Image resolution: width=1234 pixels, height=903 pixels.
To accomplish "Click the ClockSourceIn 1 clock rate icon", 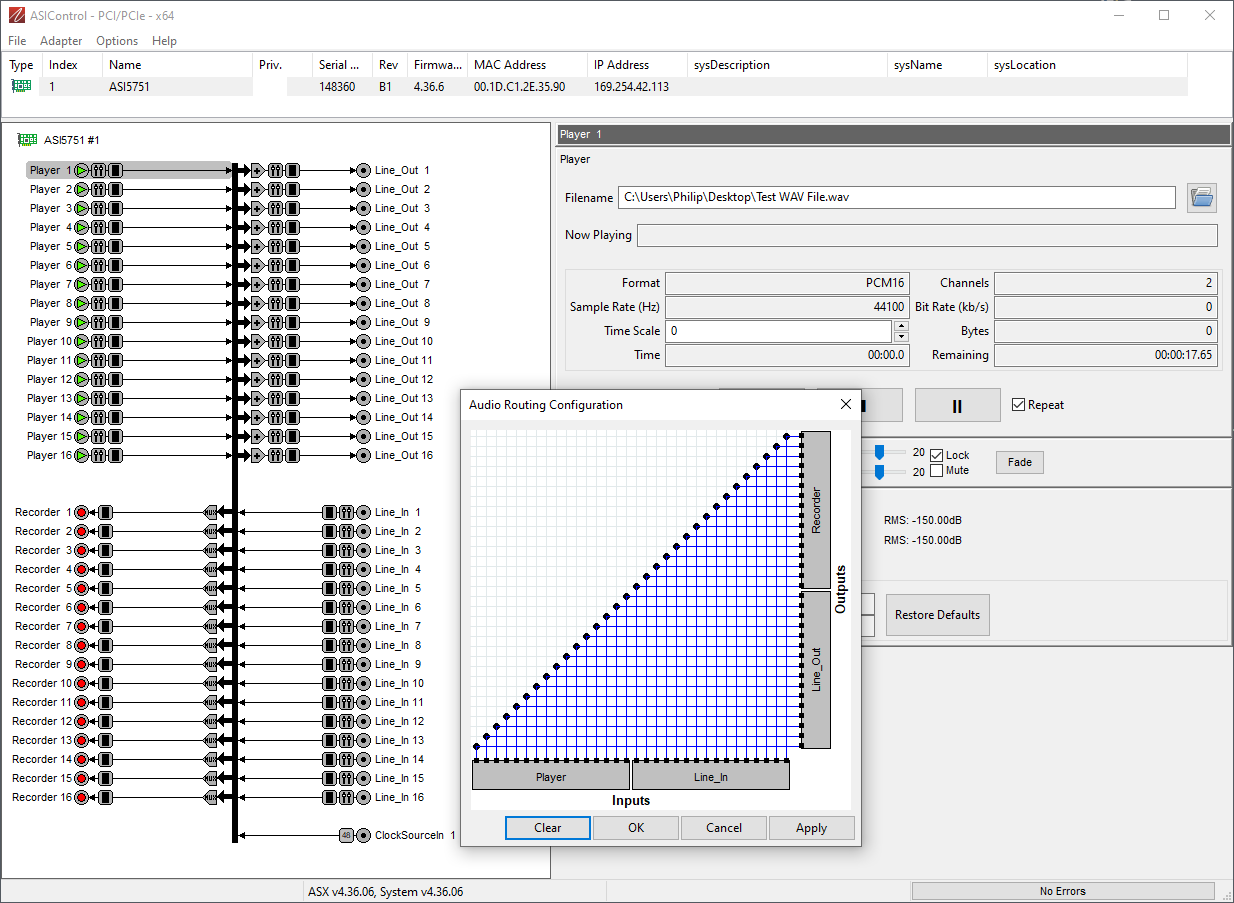I will coord(346,835).
